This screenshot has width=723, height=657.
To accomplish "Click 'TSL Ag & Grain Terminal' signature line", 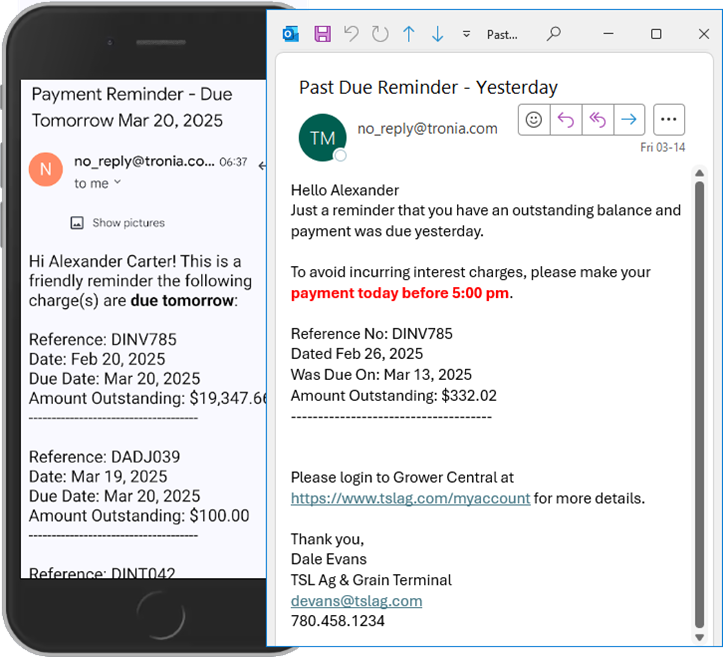I will (371, 580).
